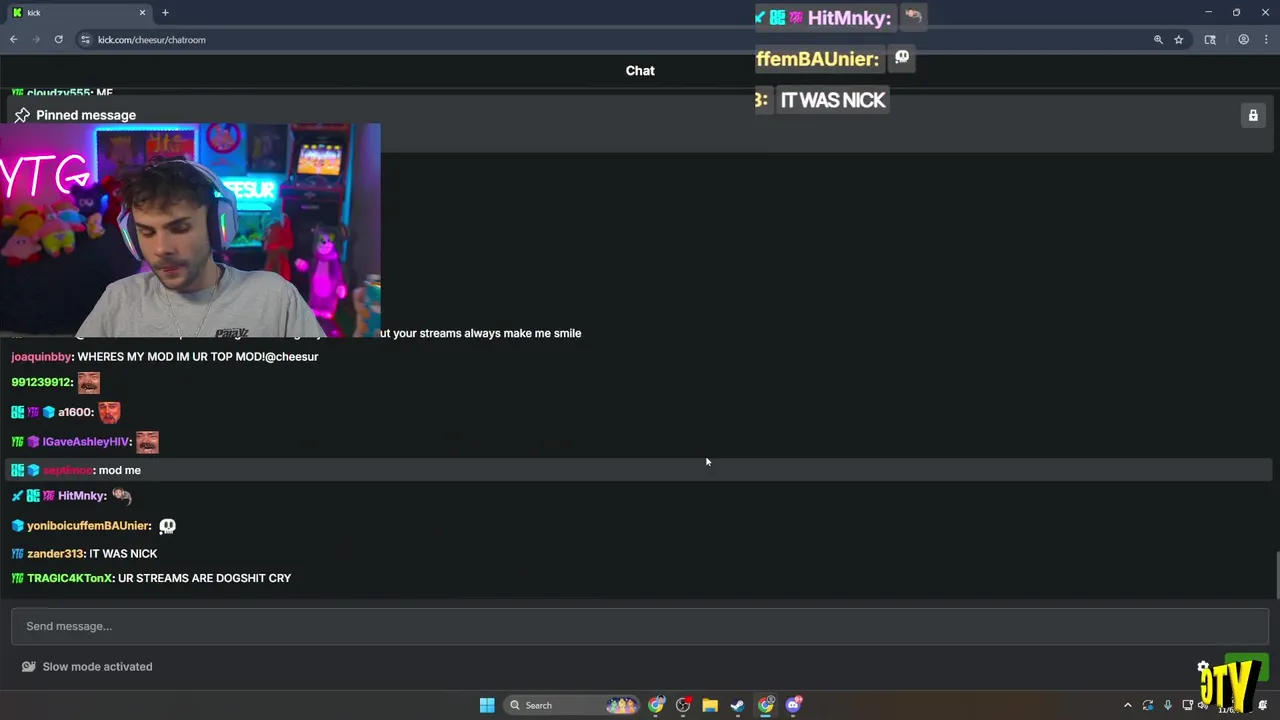
Task: Open the Windows Start menu
Action: (487, 705)
